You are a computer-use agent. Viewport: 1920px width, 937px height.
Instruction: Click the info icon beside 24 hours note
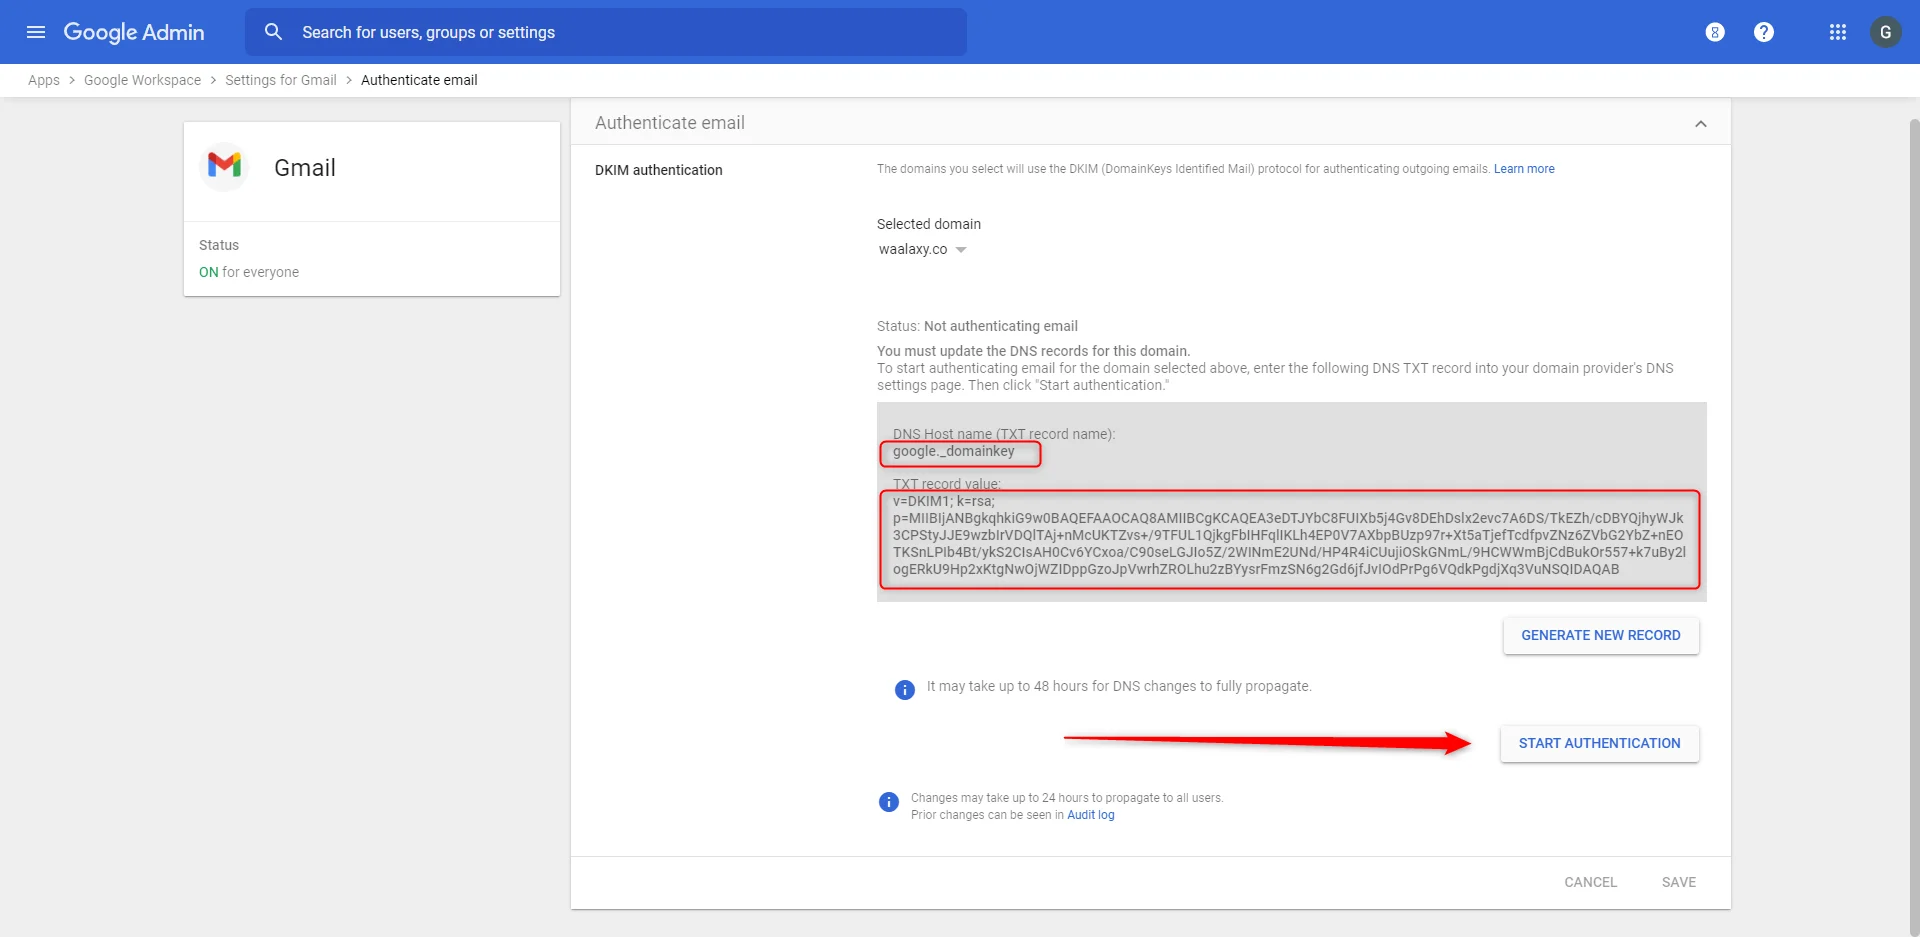click(889, 802)
